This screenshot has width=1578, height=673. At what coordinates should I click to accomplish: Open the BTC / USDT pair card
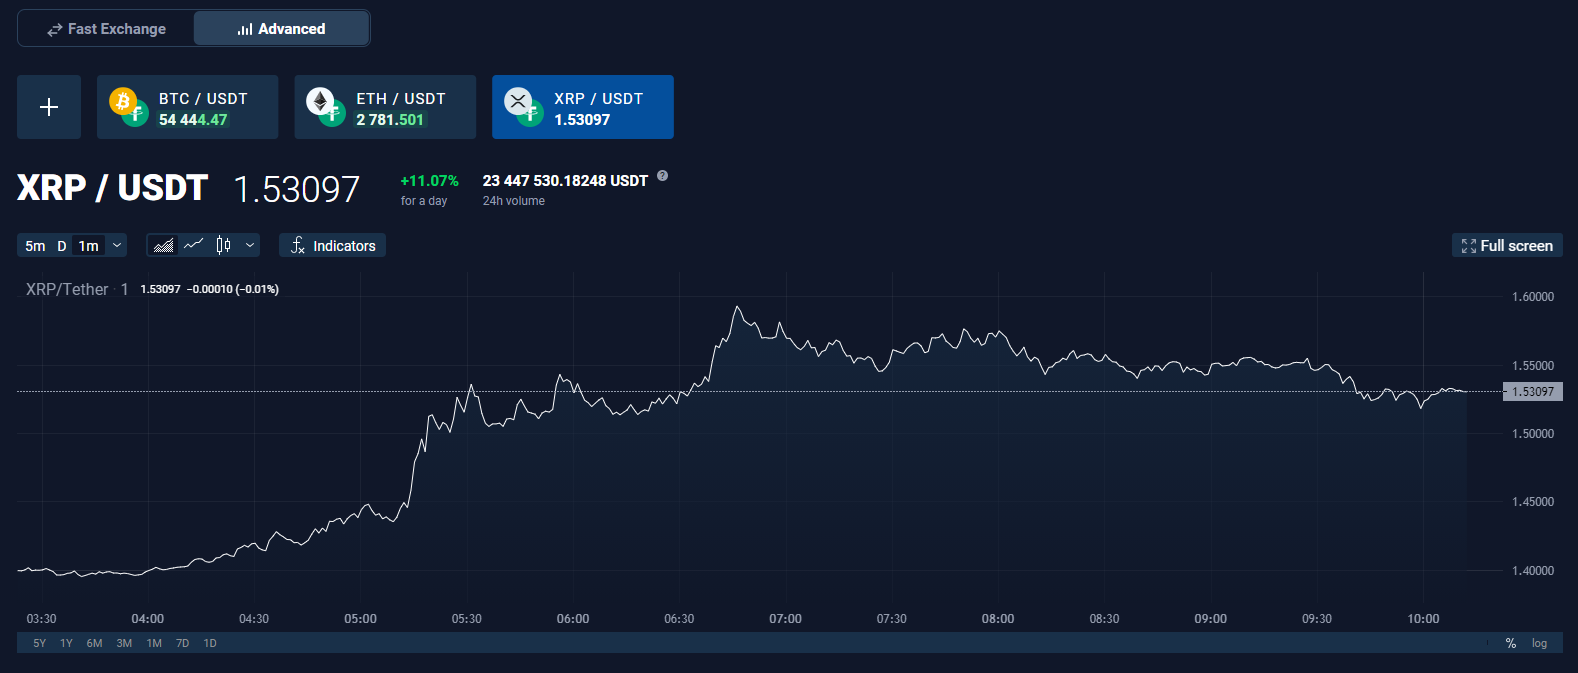(188, 107)
